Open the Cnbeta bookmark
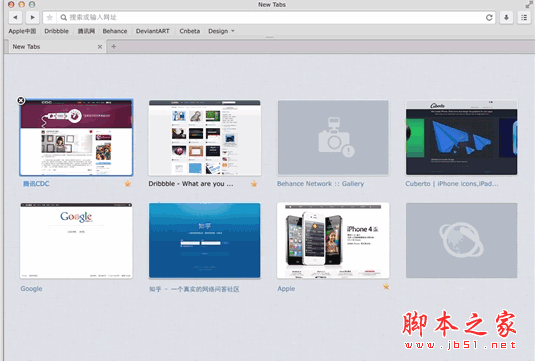 click(190, 31)
